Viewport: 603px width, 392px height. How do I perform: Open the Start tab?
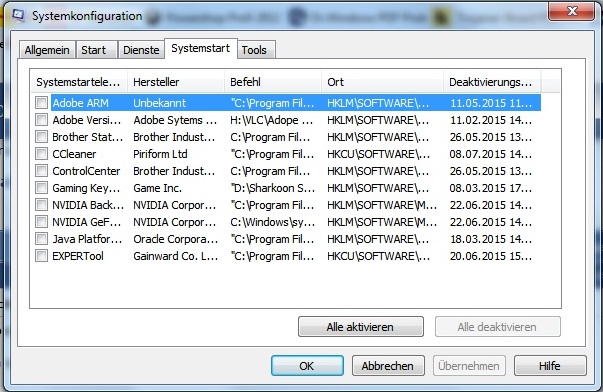pyautogui.click(x=96, y=50)
